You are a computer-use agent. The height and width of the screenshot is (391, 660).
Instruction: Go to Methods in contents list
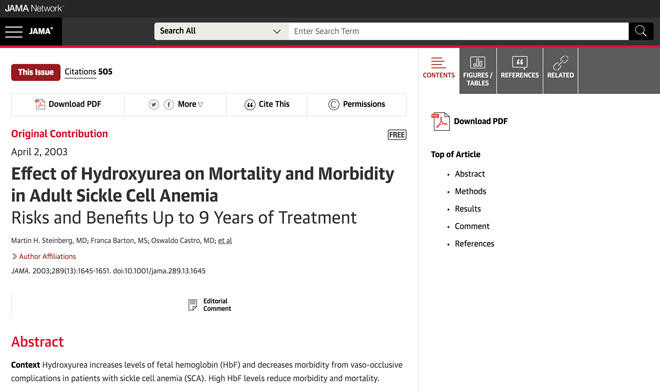coord(470,192)
